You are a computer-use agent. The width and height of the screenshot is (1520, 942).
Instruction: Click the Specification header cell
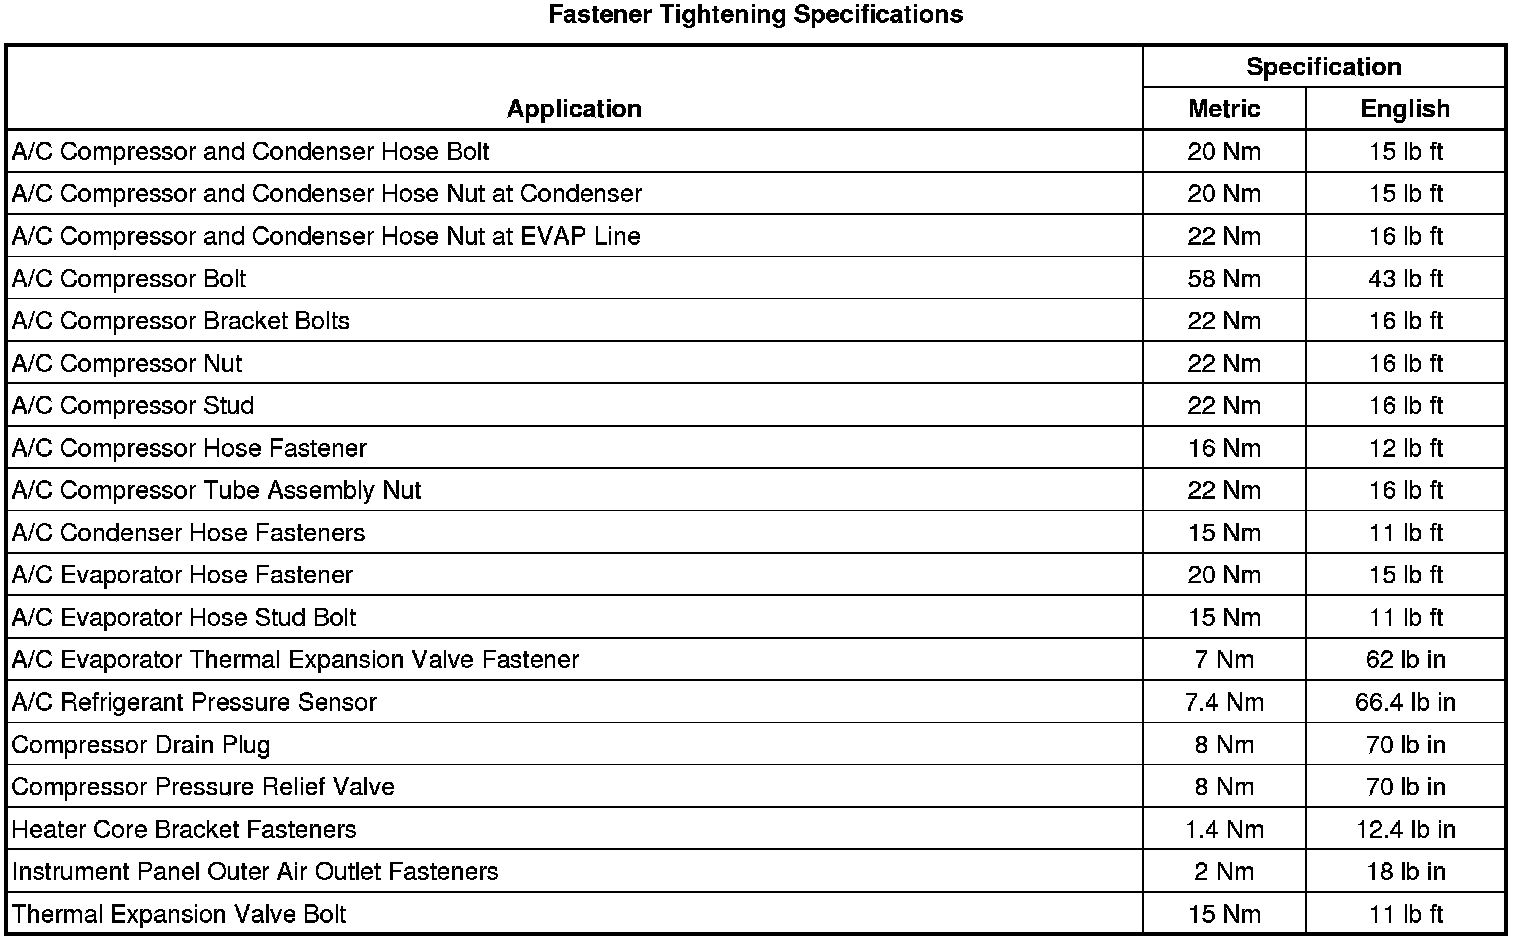click(1323, 67)
